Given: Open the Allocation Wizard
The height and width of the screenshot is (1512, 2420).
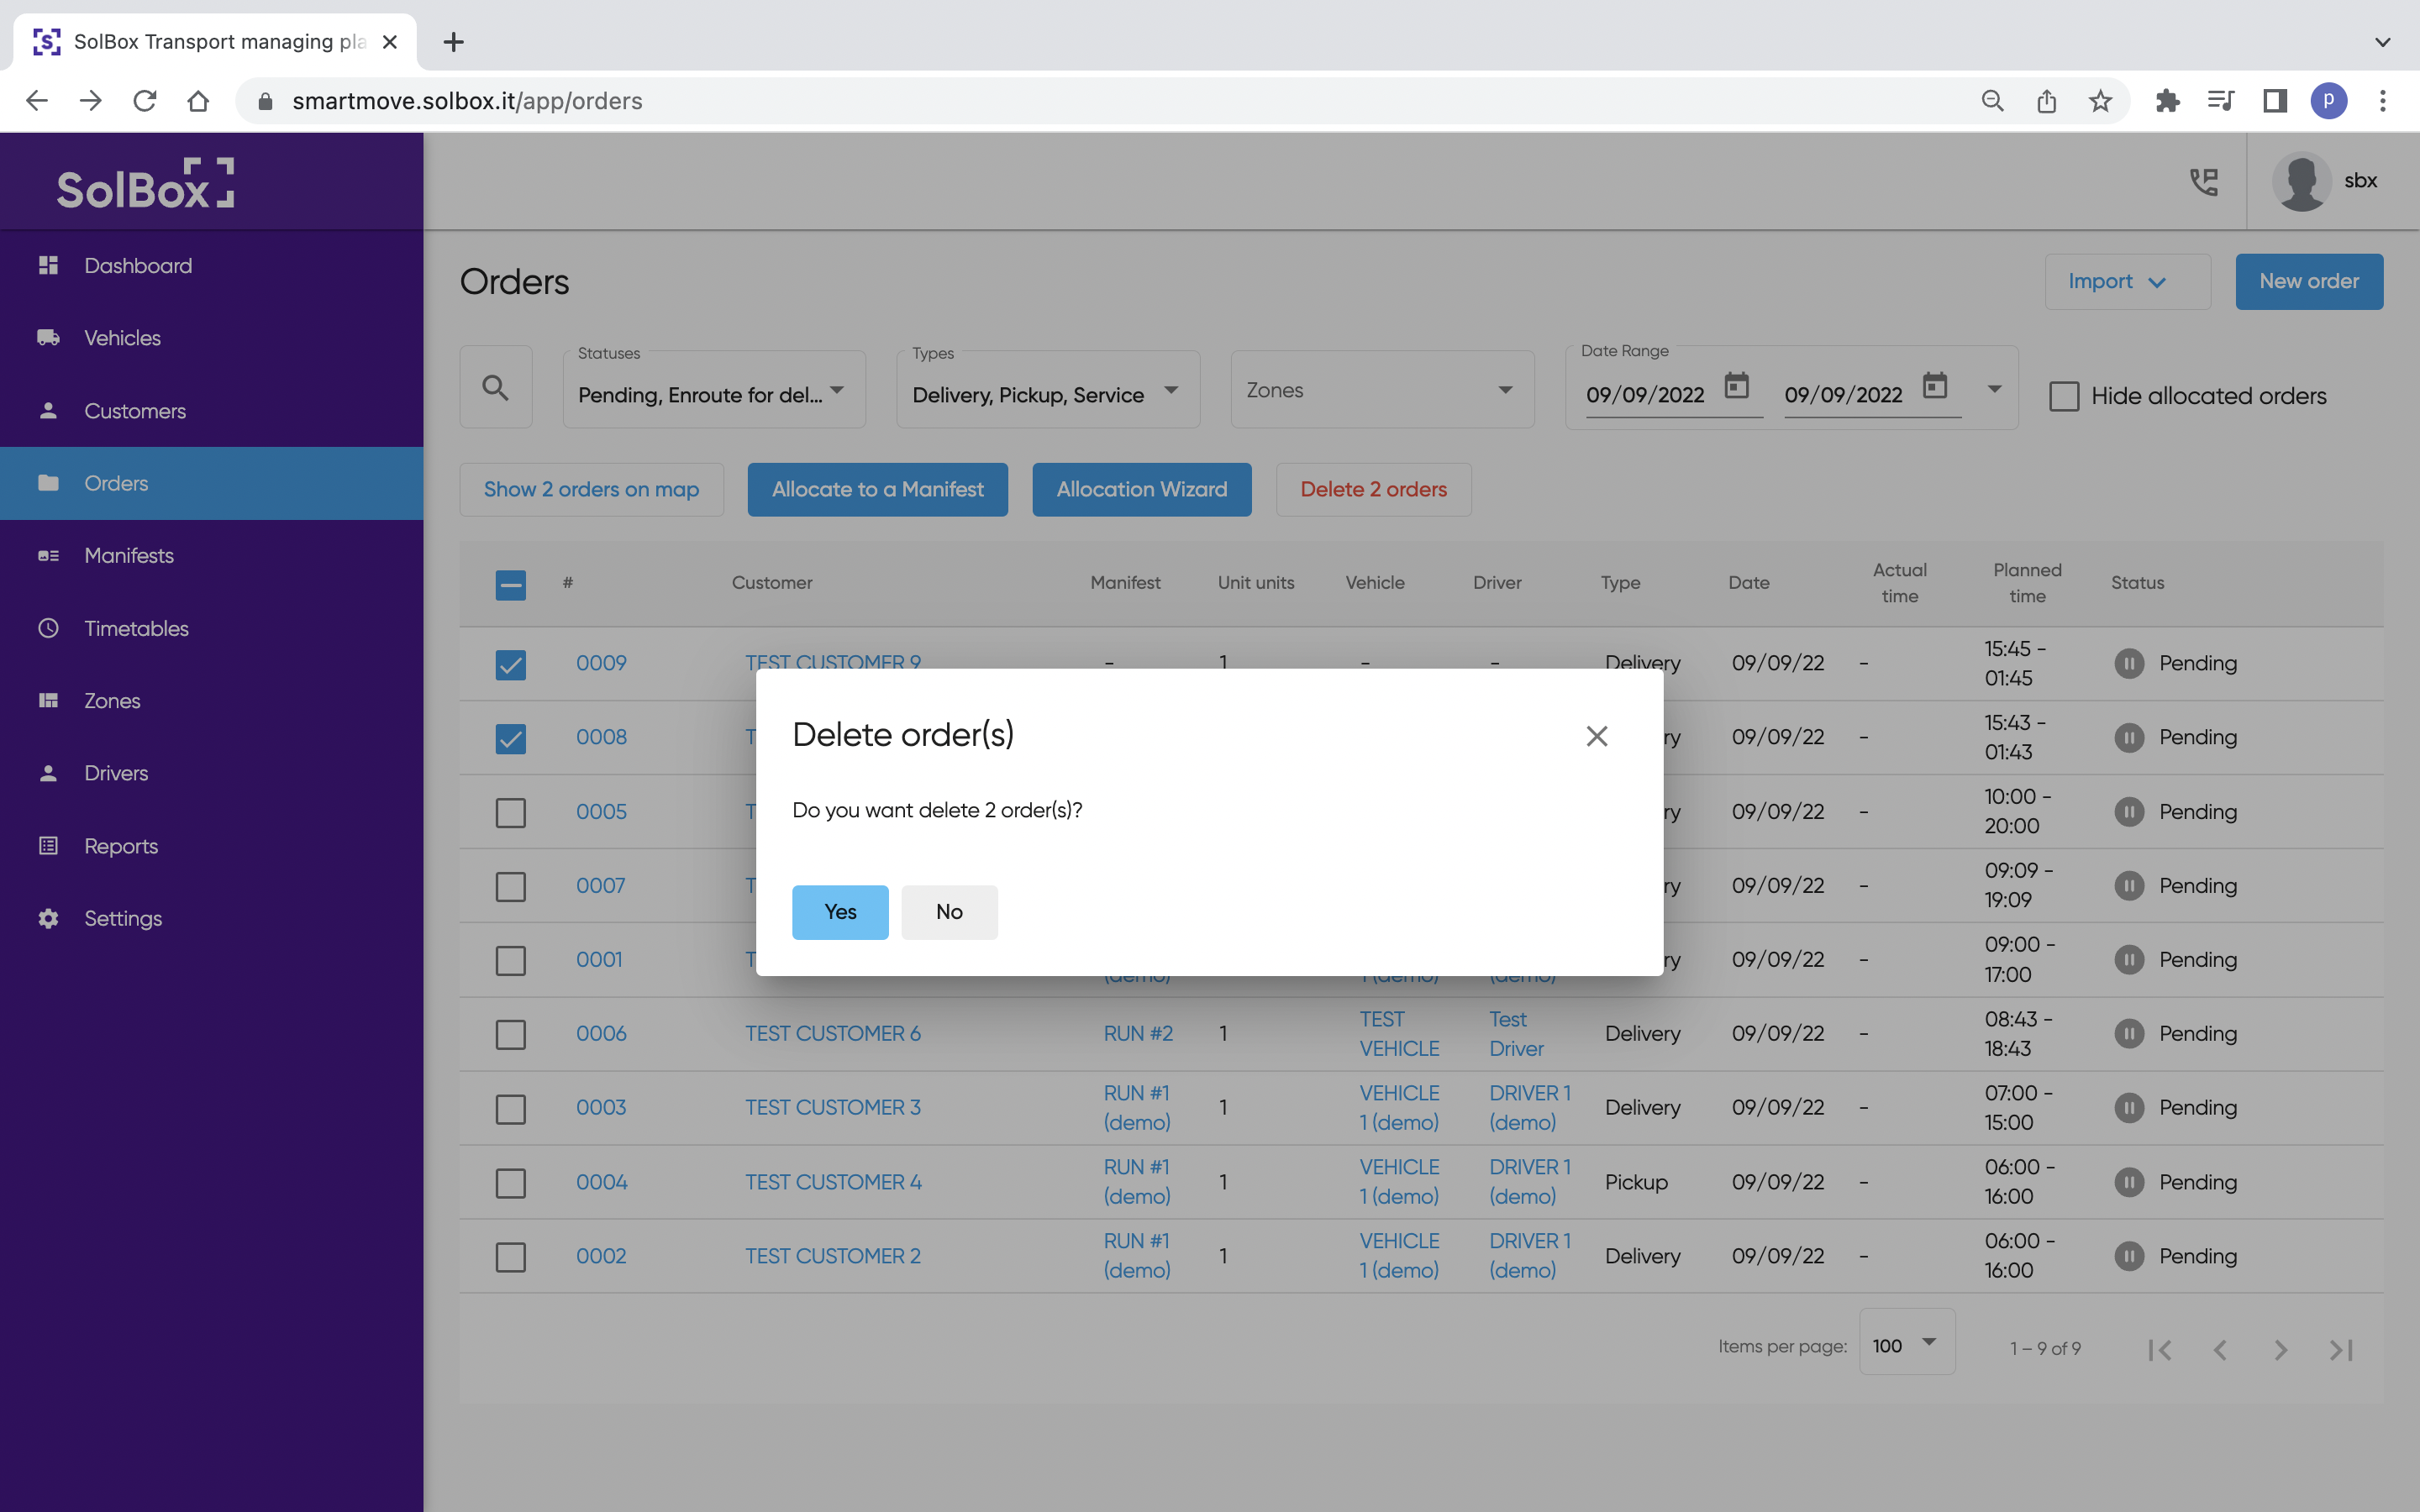Looking at the screenshot, I should coord(1141,490).
